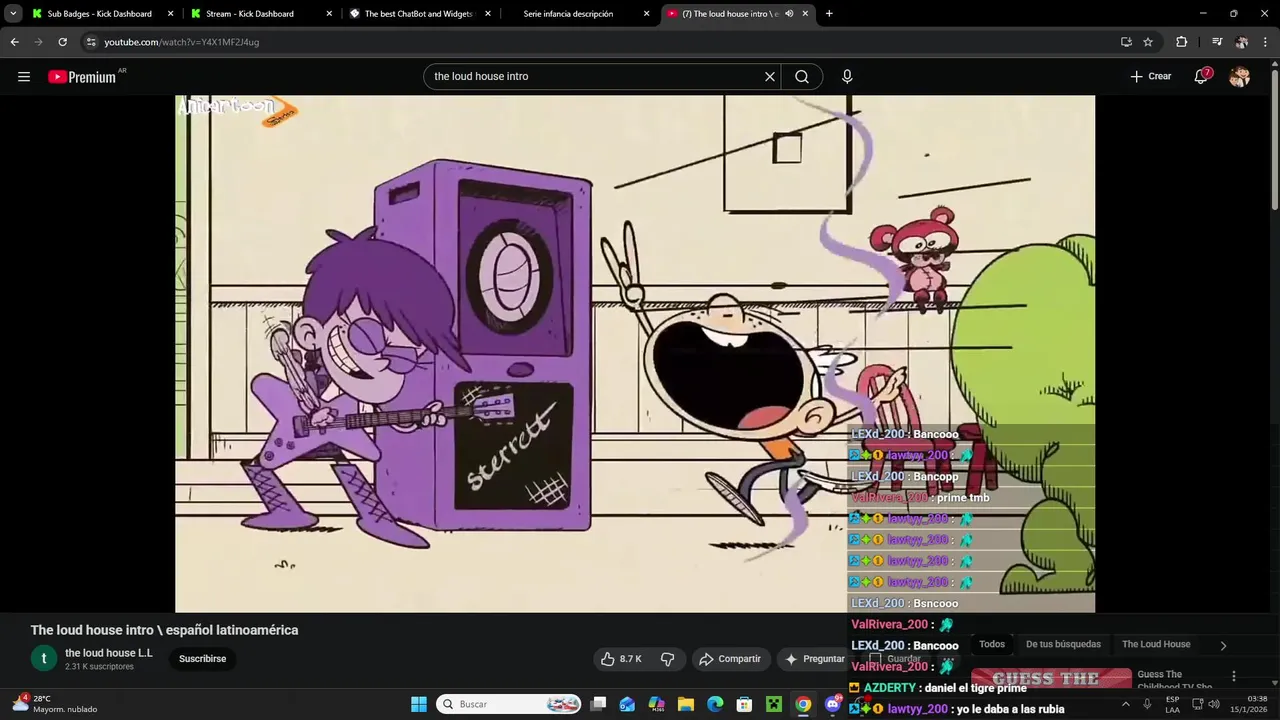Open Chrome profile avatar
The width and height of the screenshot is (1280, 720).
pyautogui.click(x=1241, y=42)
